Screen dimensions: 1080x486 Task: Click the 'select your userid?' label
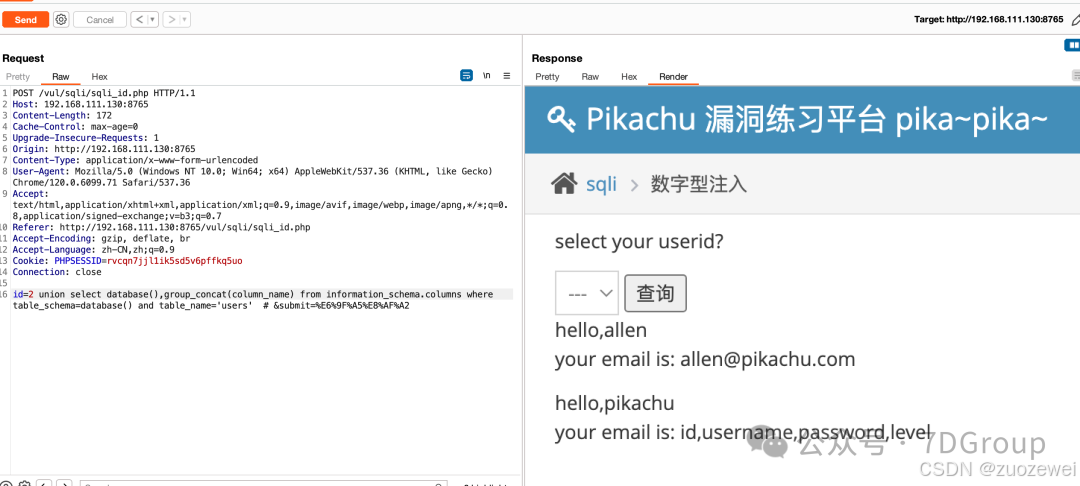pos(641,242)
